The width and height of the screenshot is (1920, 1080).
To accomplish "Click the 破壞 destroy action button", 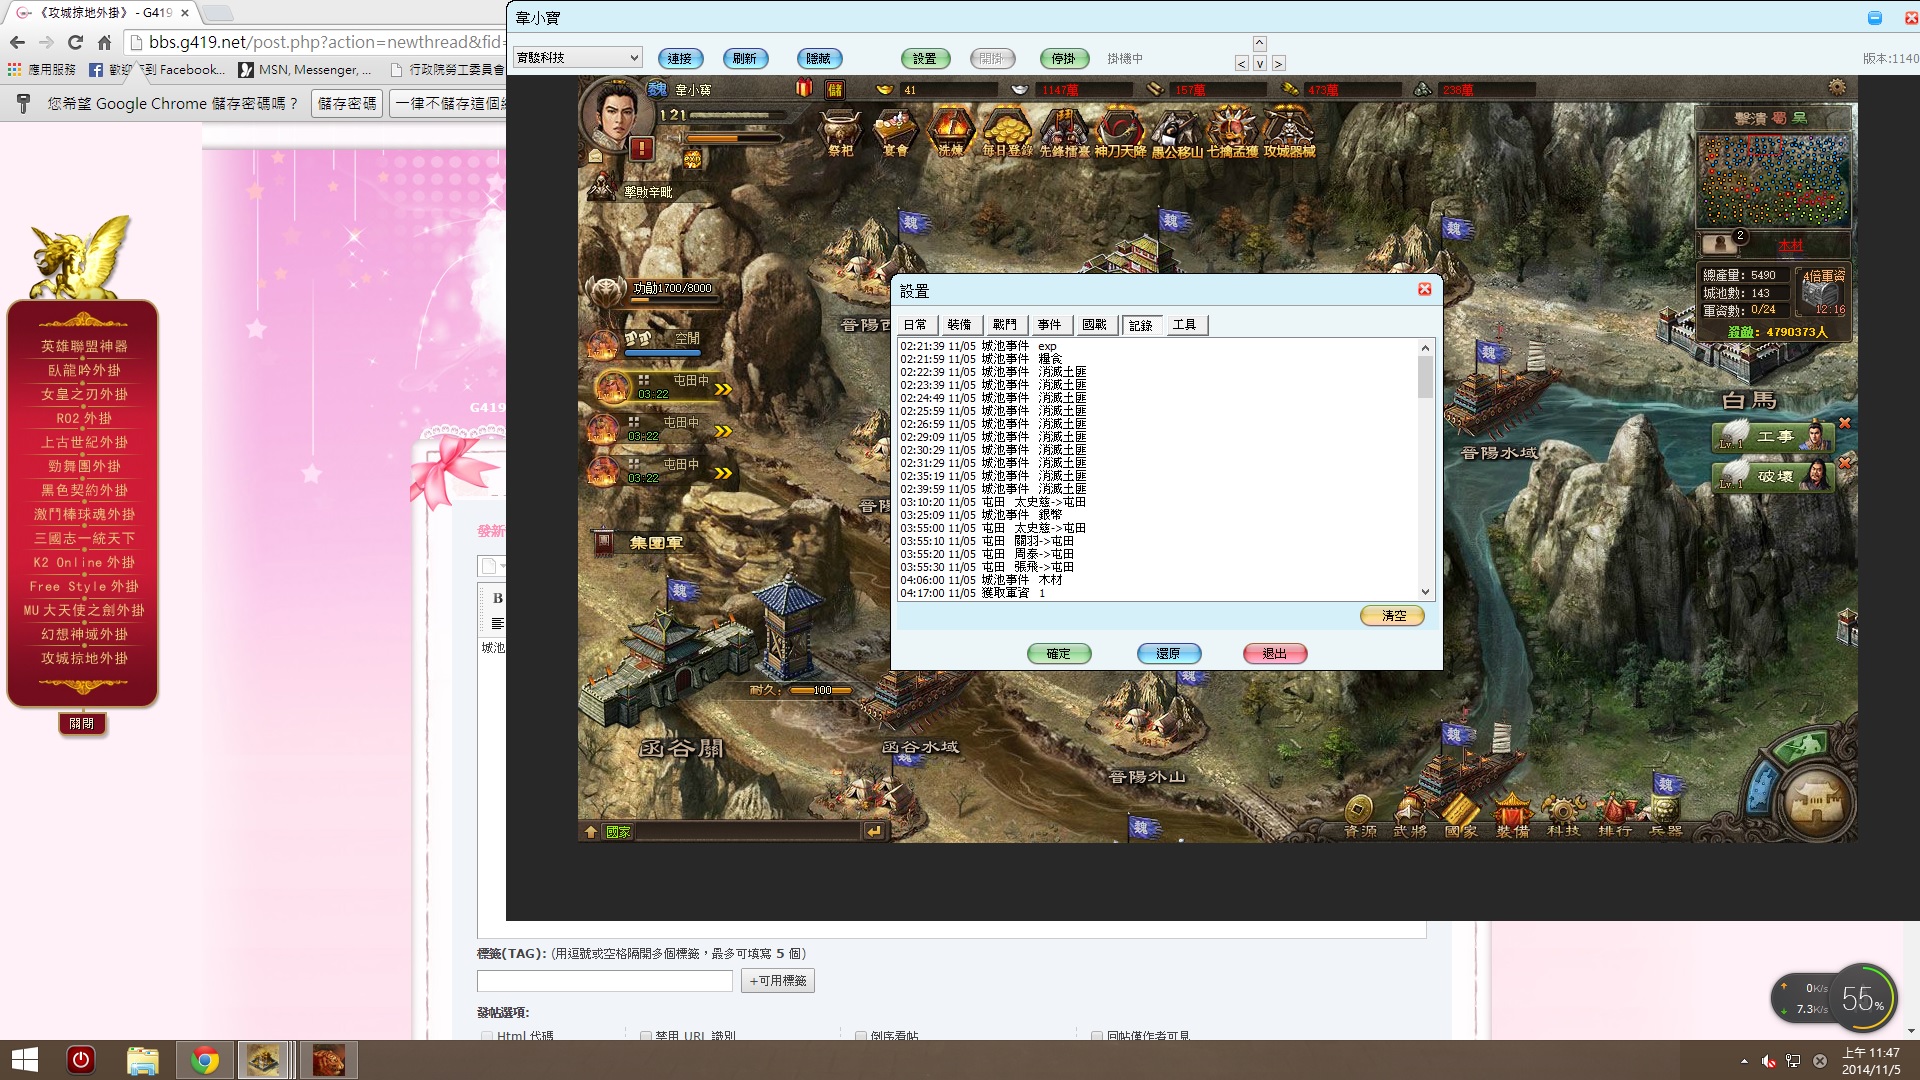I will tap(1773, 477).
